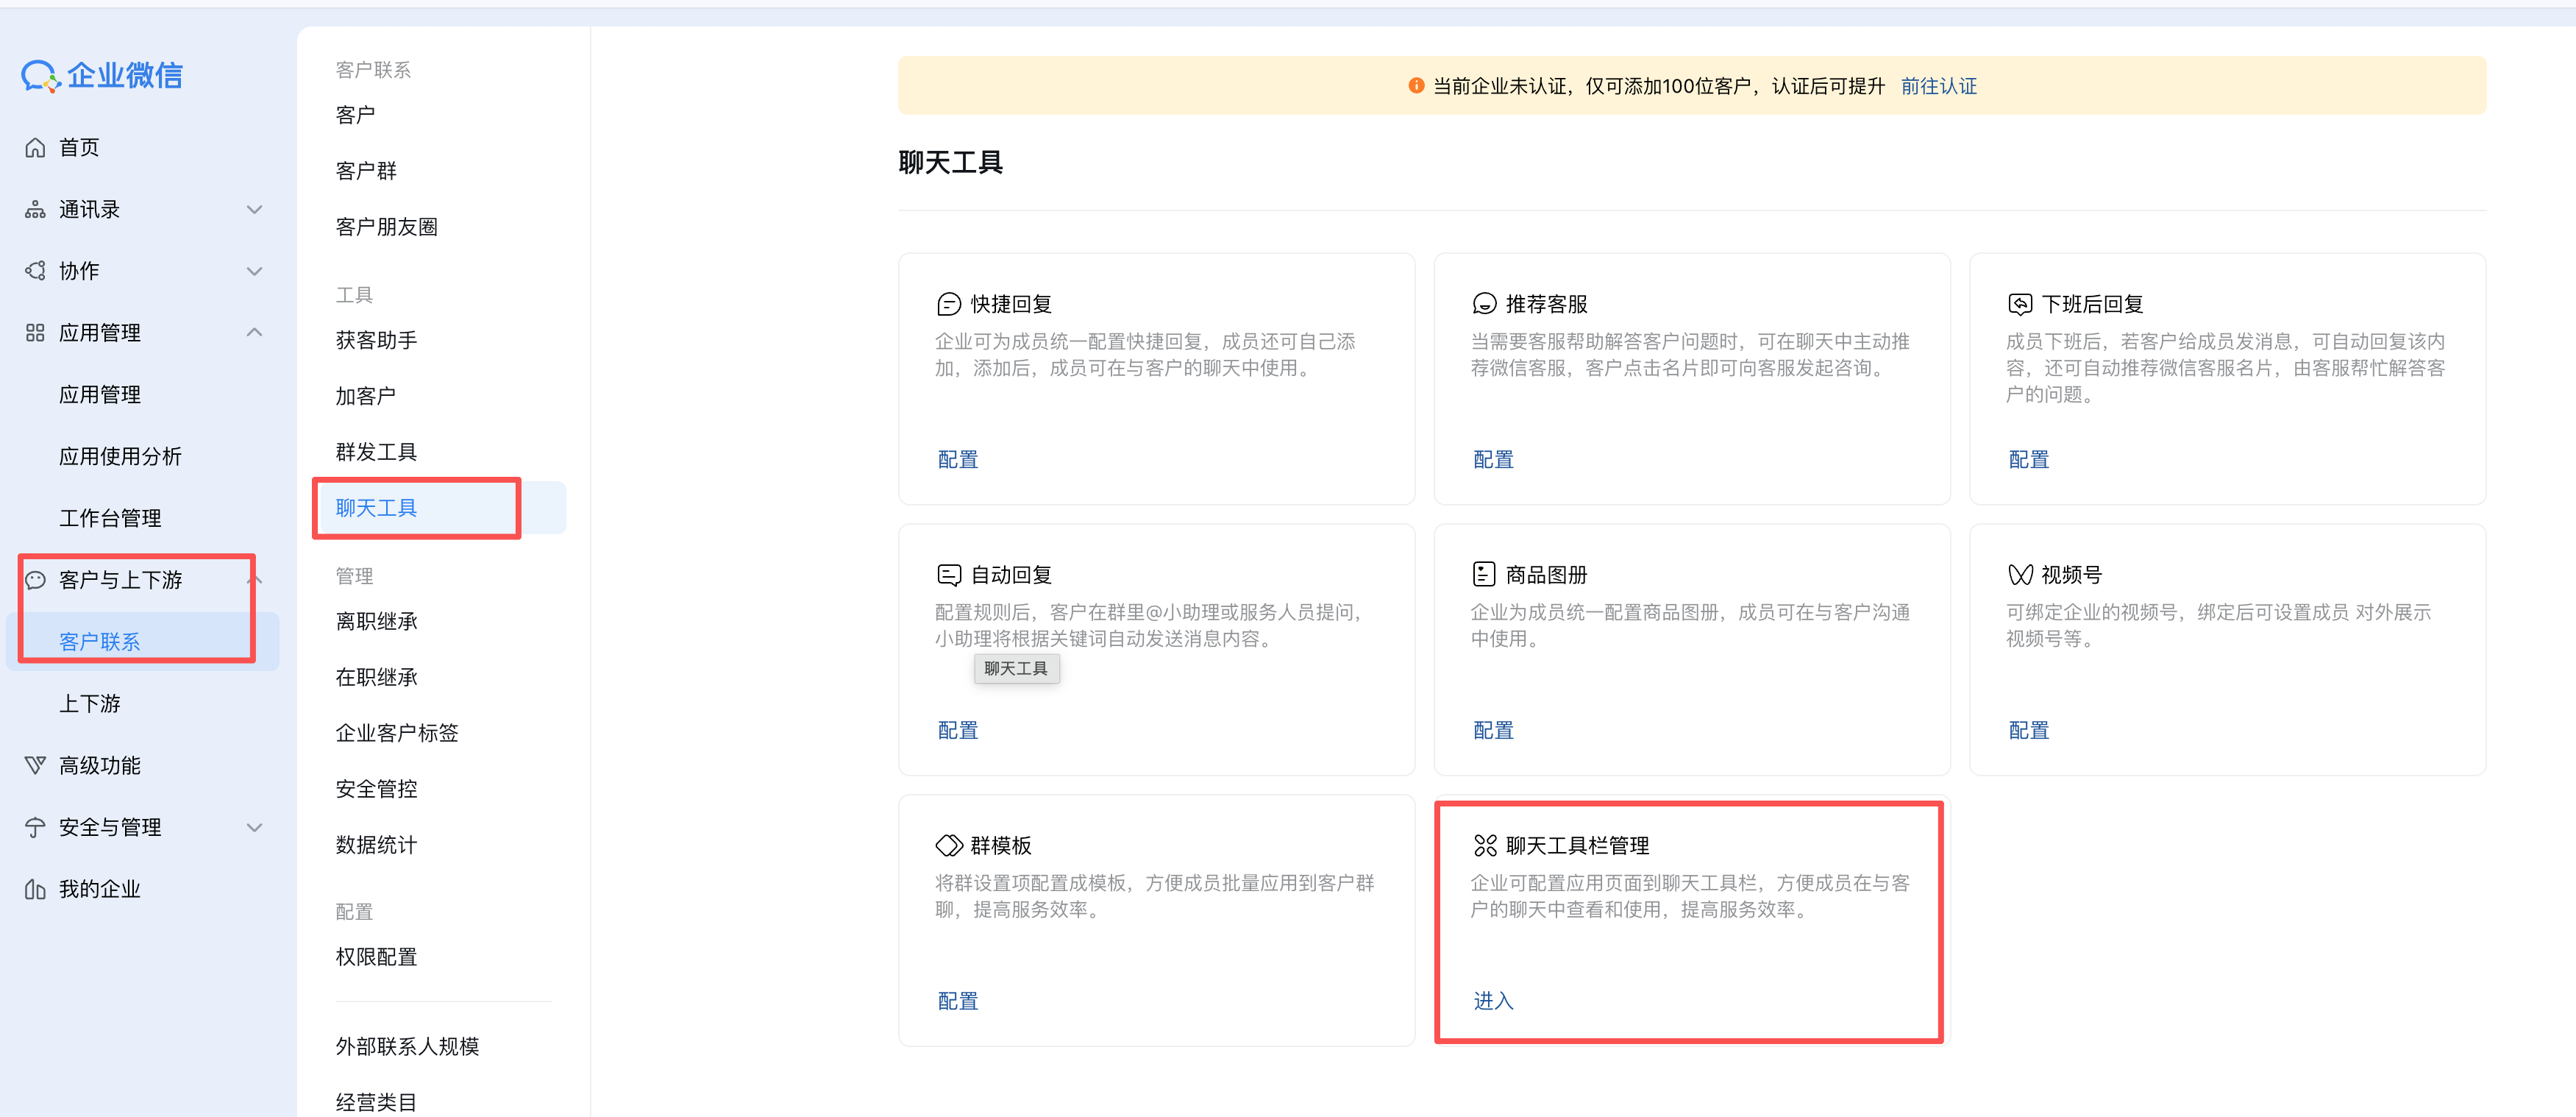Expand 安全与管理 dropdown arrow
Viewport: 2576px width, 1117px height.
254,827
